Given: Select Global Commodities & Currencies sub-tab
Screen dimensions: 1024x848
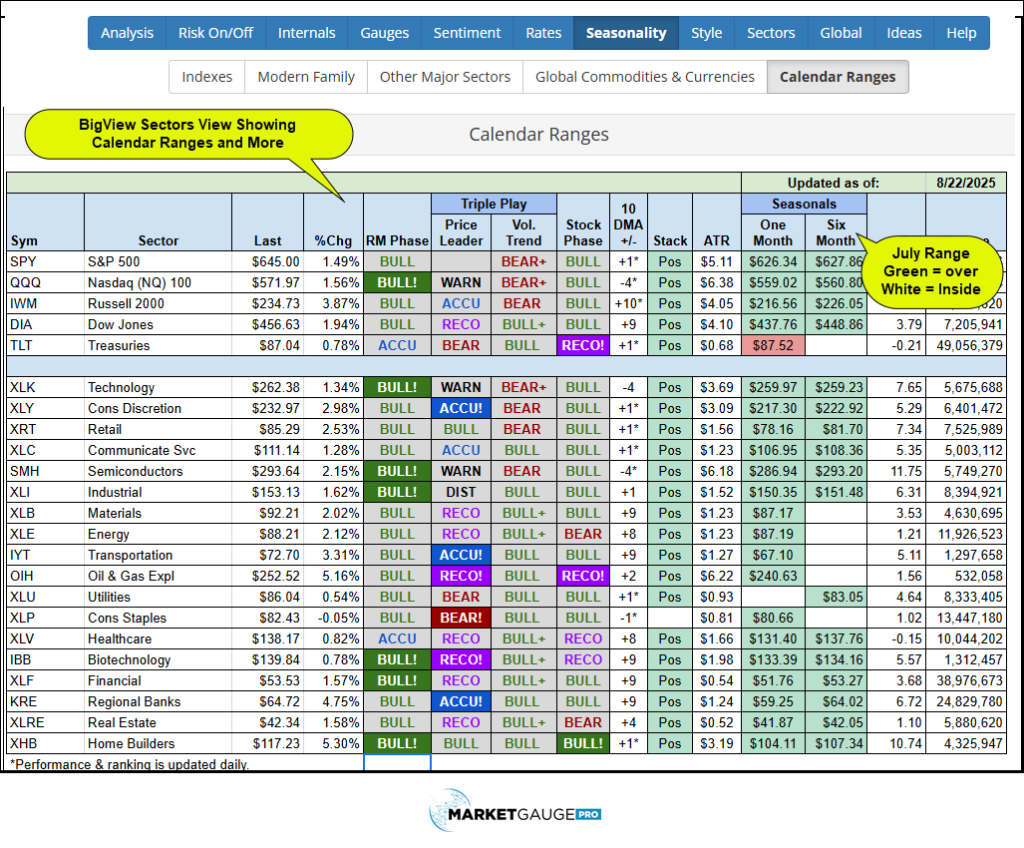Looking at the screenshot, I should (645, 77).
